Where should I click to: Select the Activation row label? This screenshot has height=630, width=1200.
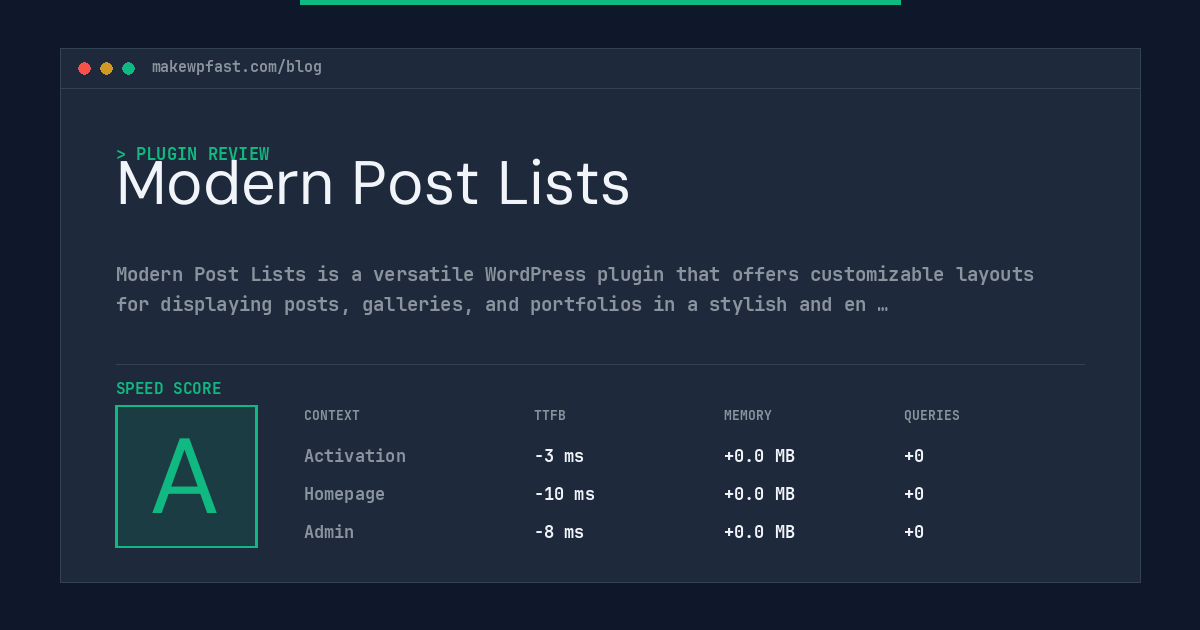point(355,456)
